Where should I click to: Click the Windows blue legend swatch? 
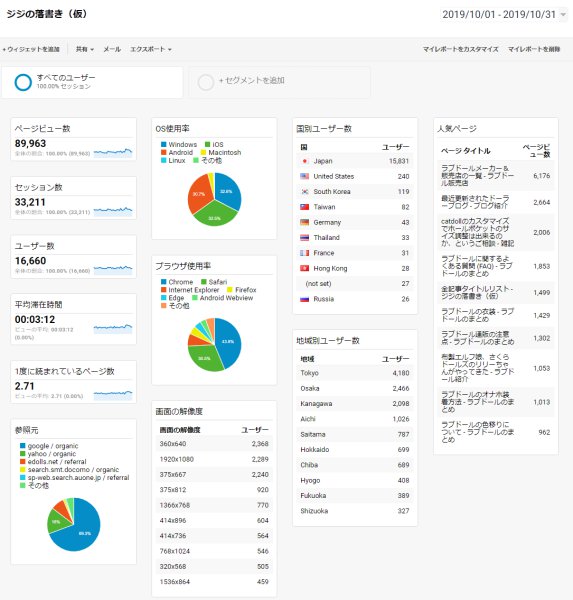tap(163, 144)
